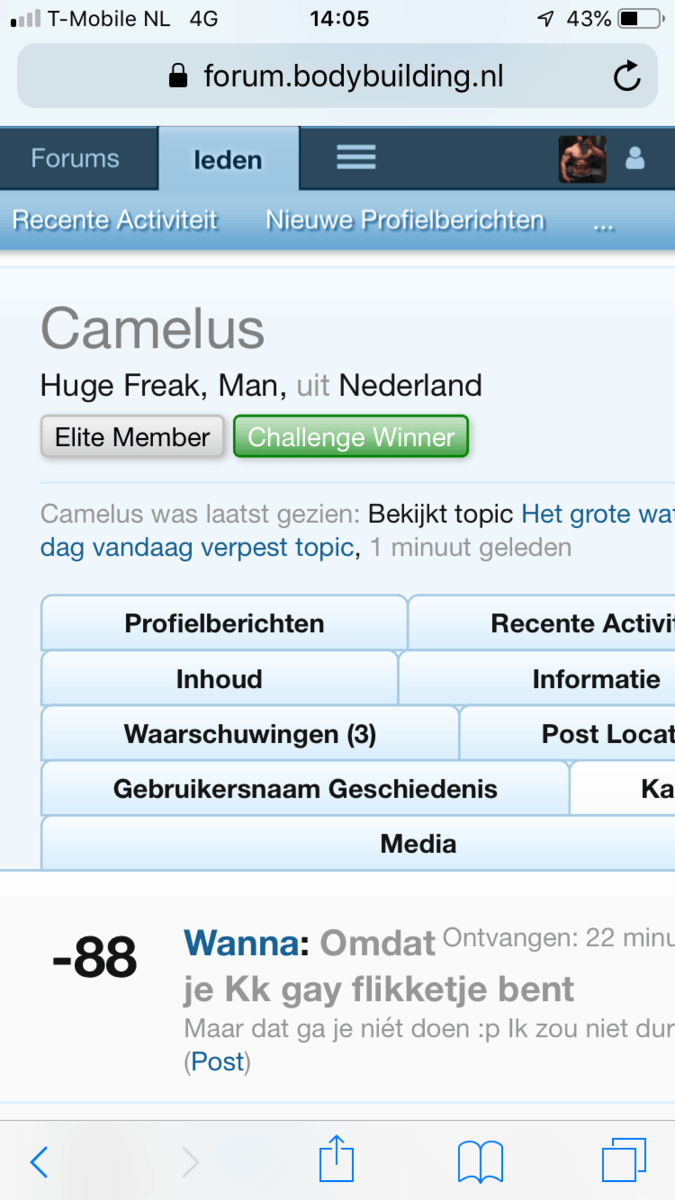Switch to the Forums tab
This screenshot has height=1200, width=675.
(x=75, y=158)
